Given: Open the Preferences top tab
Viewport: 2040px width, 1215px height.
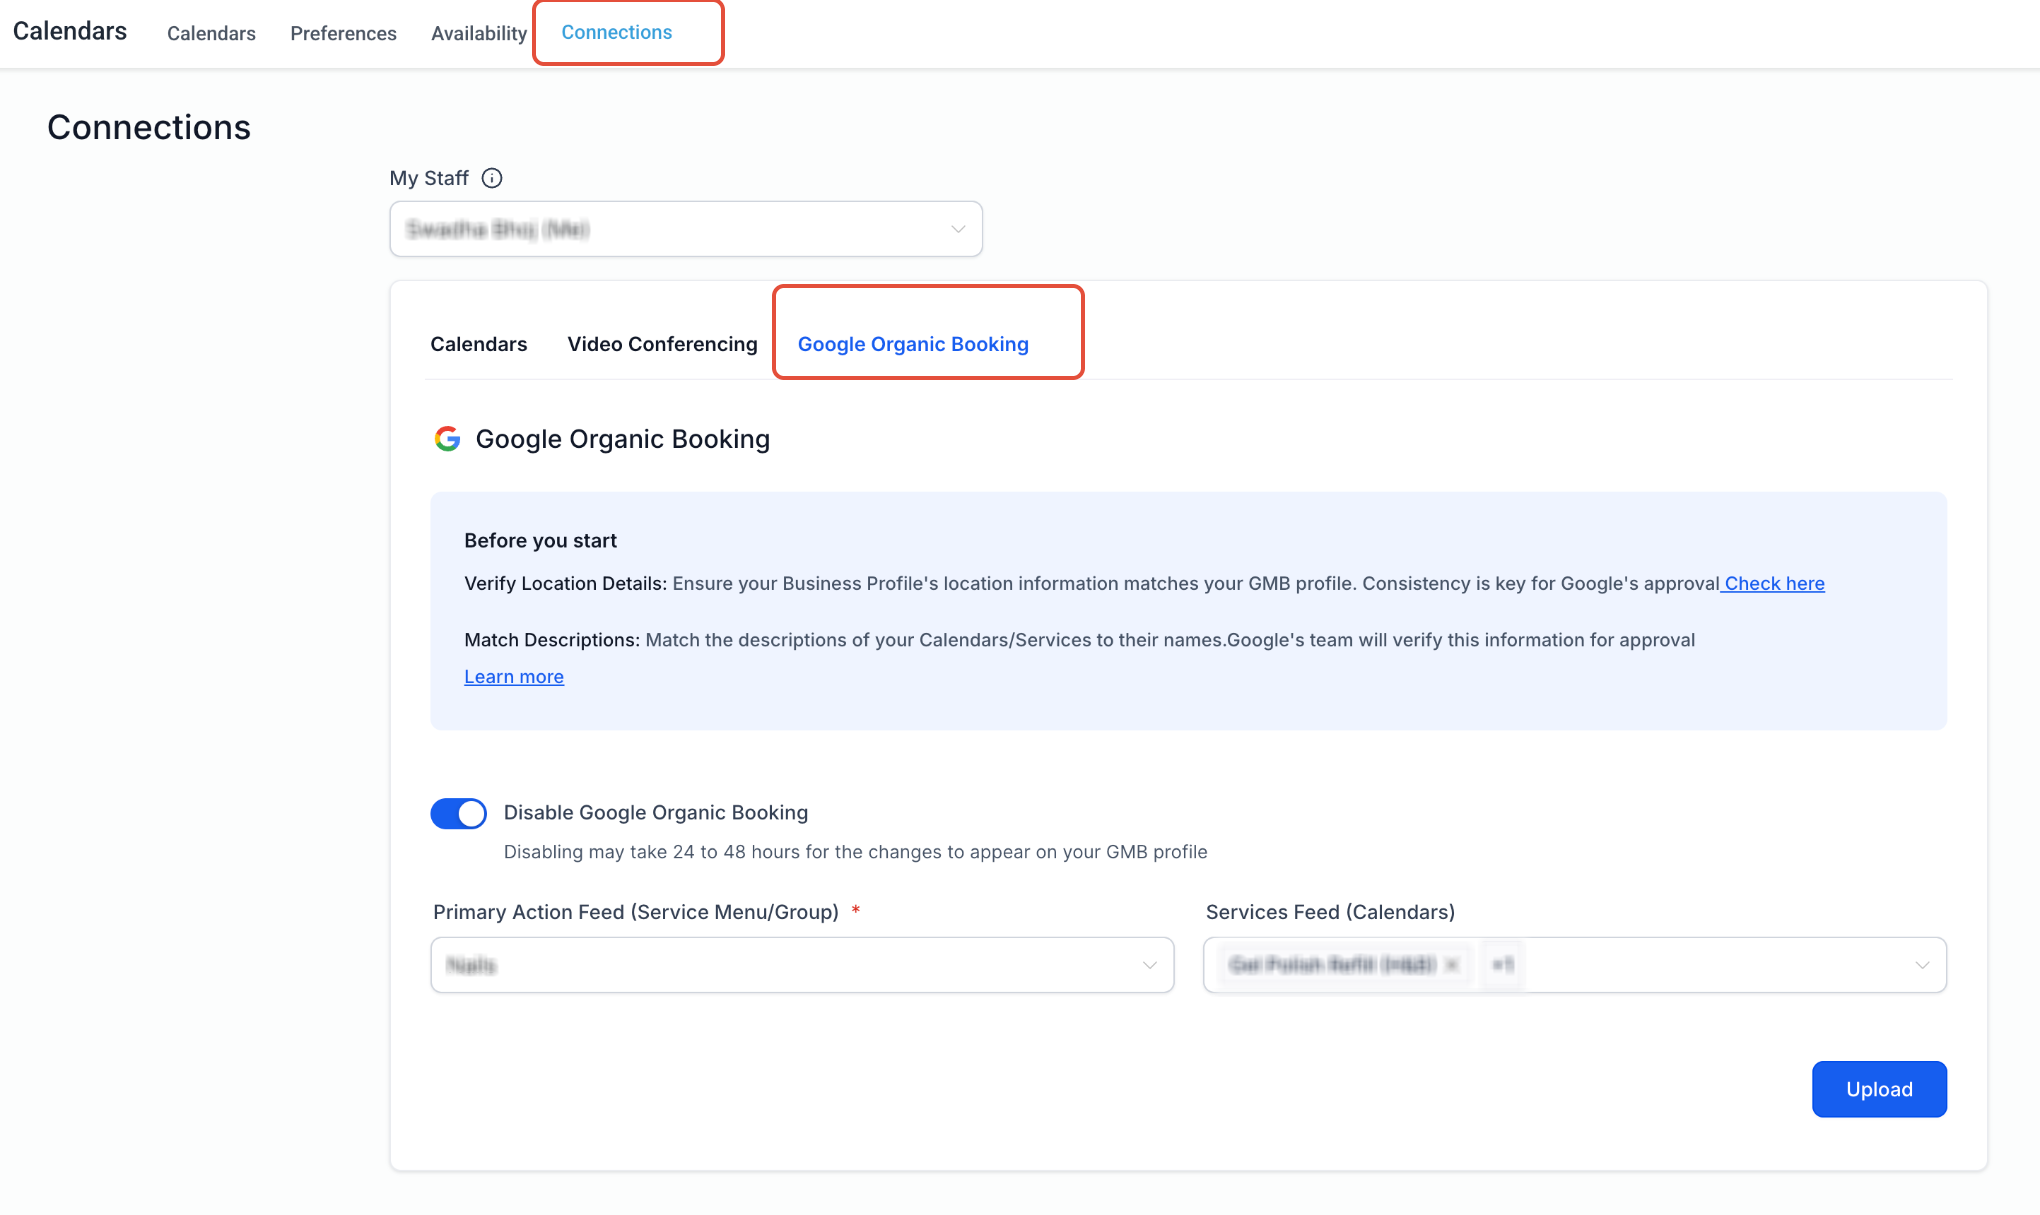Looking at the screenshot, I should coord(343,34).
